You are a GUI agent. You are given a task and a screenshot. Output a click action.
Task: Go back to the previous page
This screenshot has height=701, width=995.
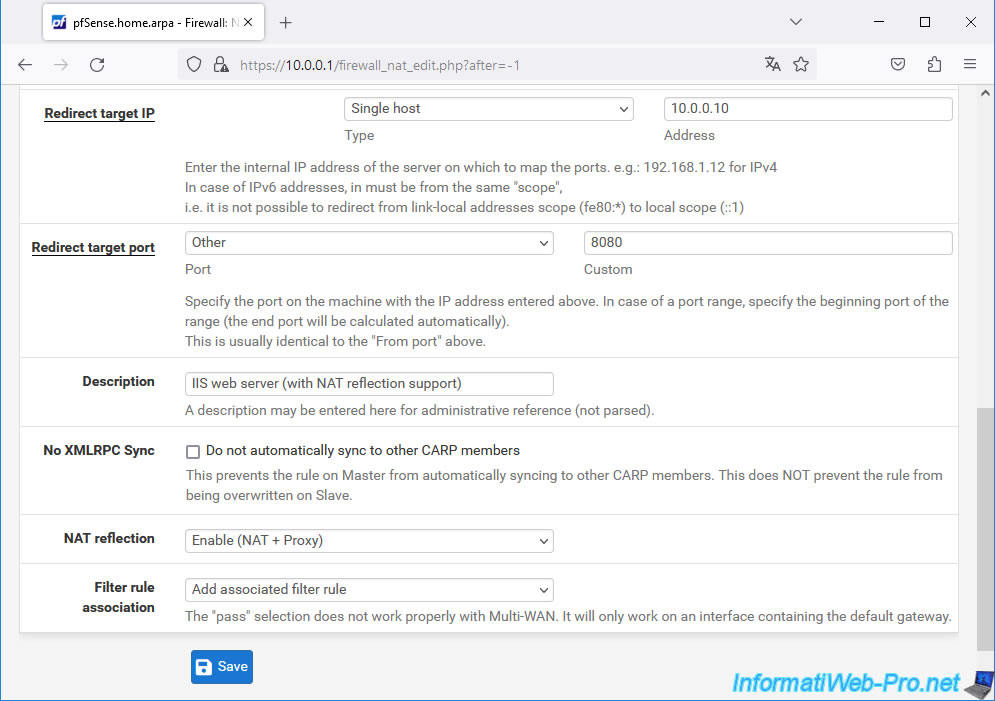(25, 65)
